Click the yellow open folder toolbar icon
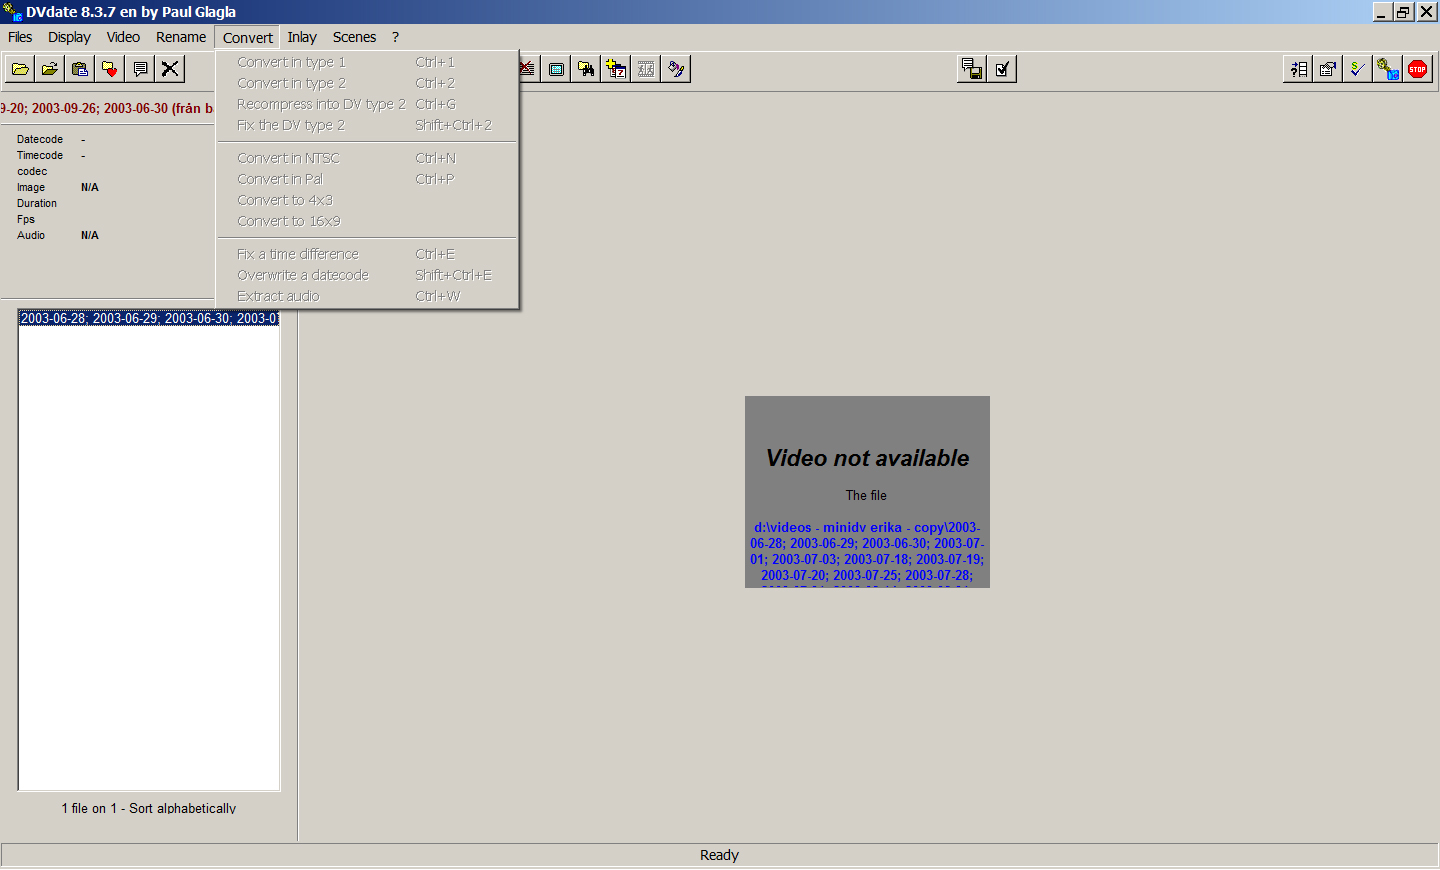 20,69
